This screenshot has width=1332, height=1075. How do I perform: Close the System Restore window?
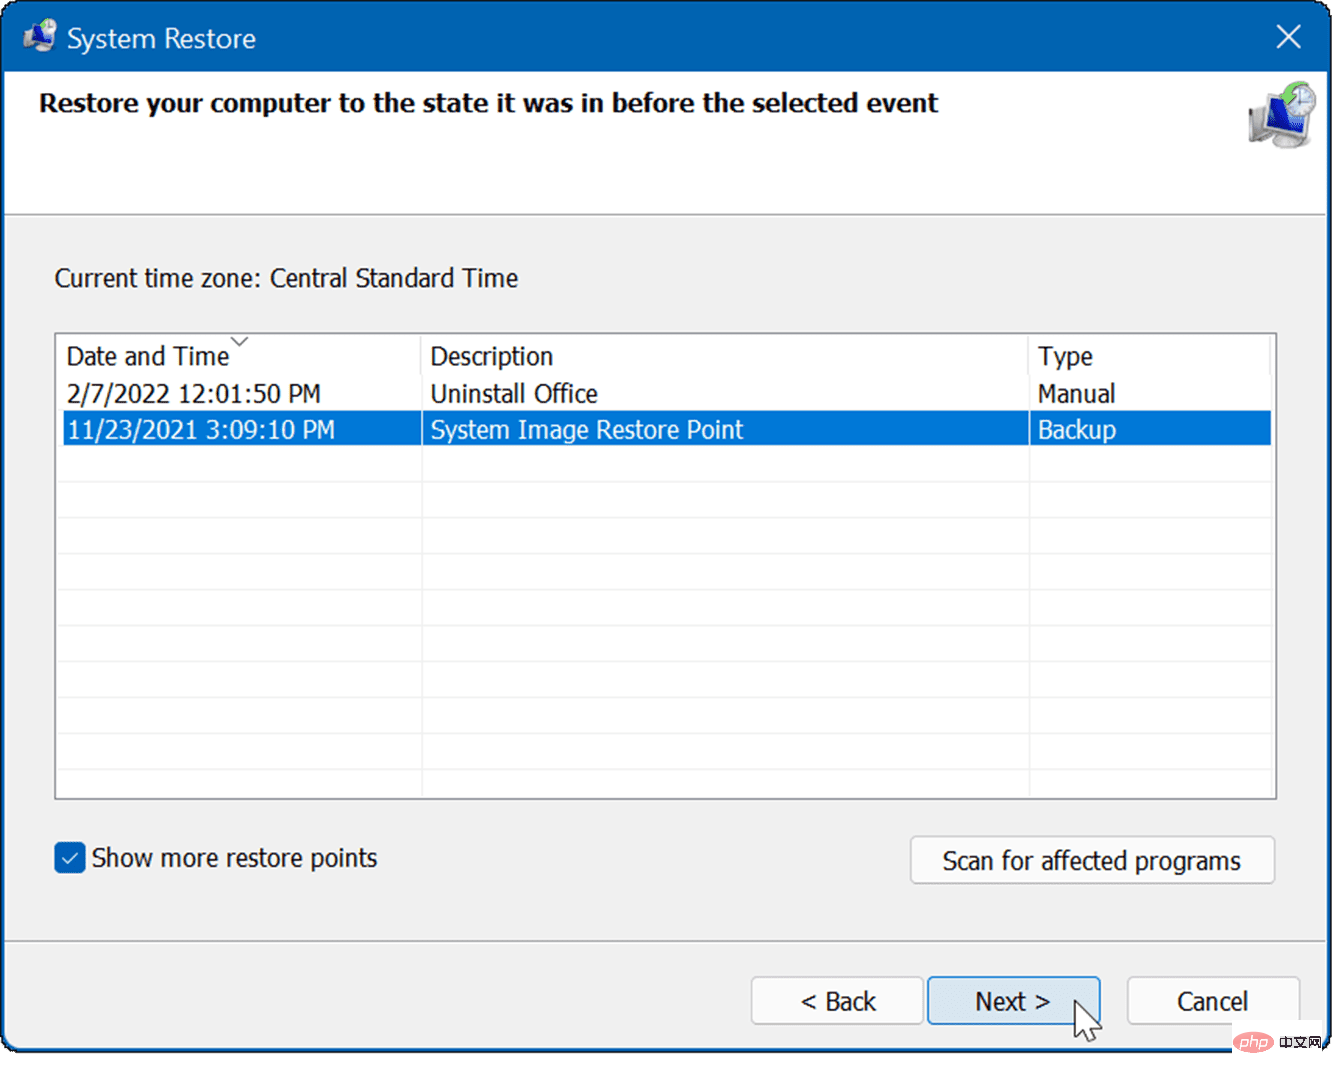pyautogui.click(x=1288, y=37)
